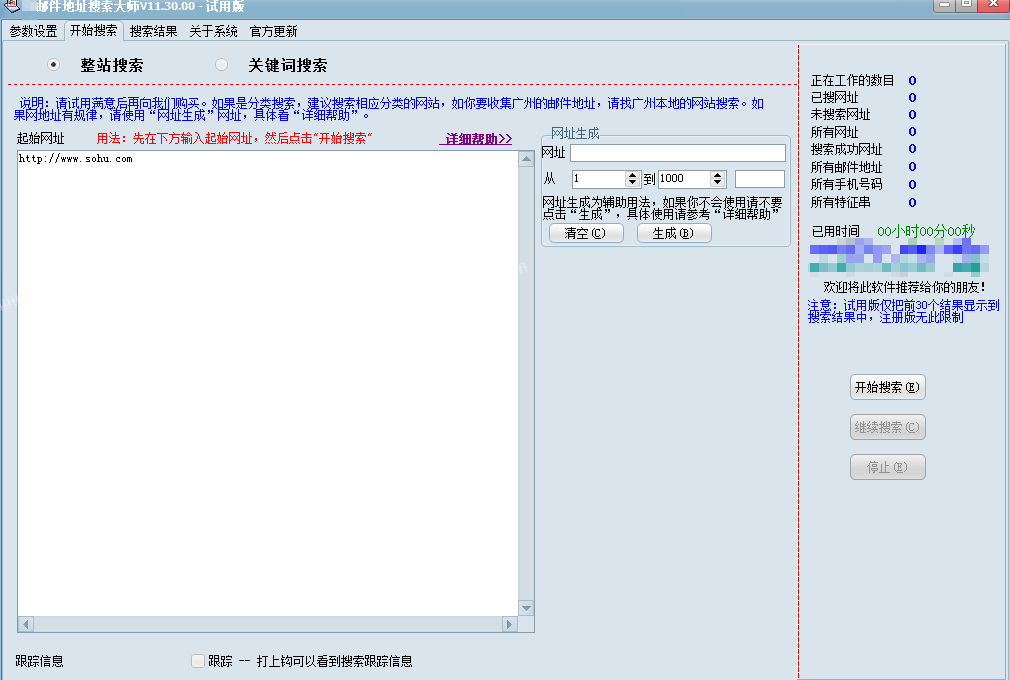The height and width of the screenshot is (680, 1010).
Task: Click the app icon in title bar
Action: [x=12, y=6]
